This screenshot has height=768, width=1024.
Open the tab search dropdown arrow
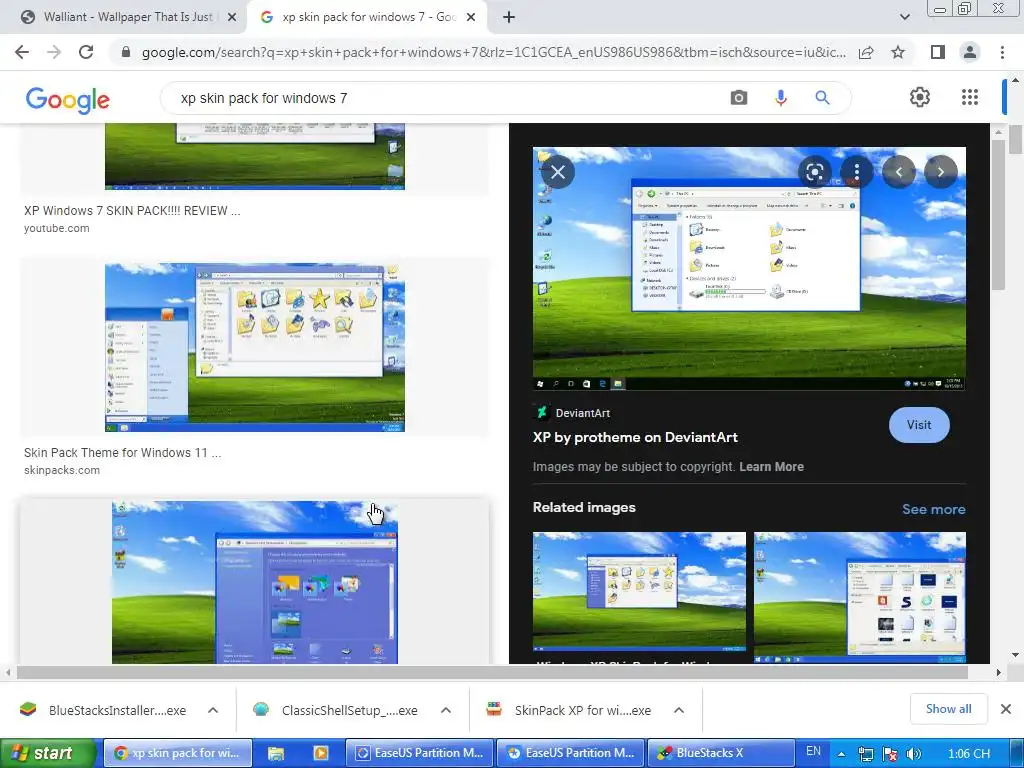coord(904,17)
